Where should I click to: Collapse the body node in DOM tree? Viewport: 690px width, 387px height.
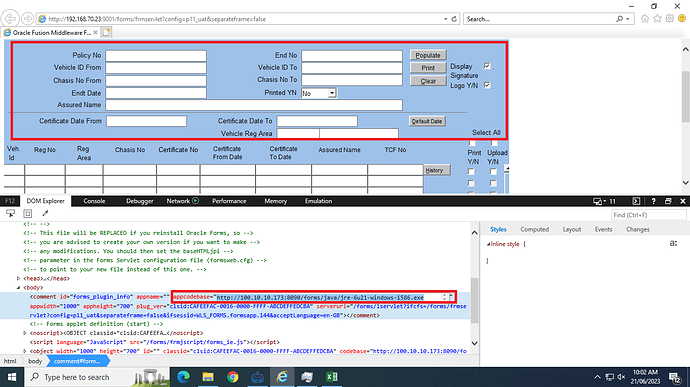tap(18, 287)
